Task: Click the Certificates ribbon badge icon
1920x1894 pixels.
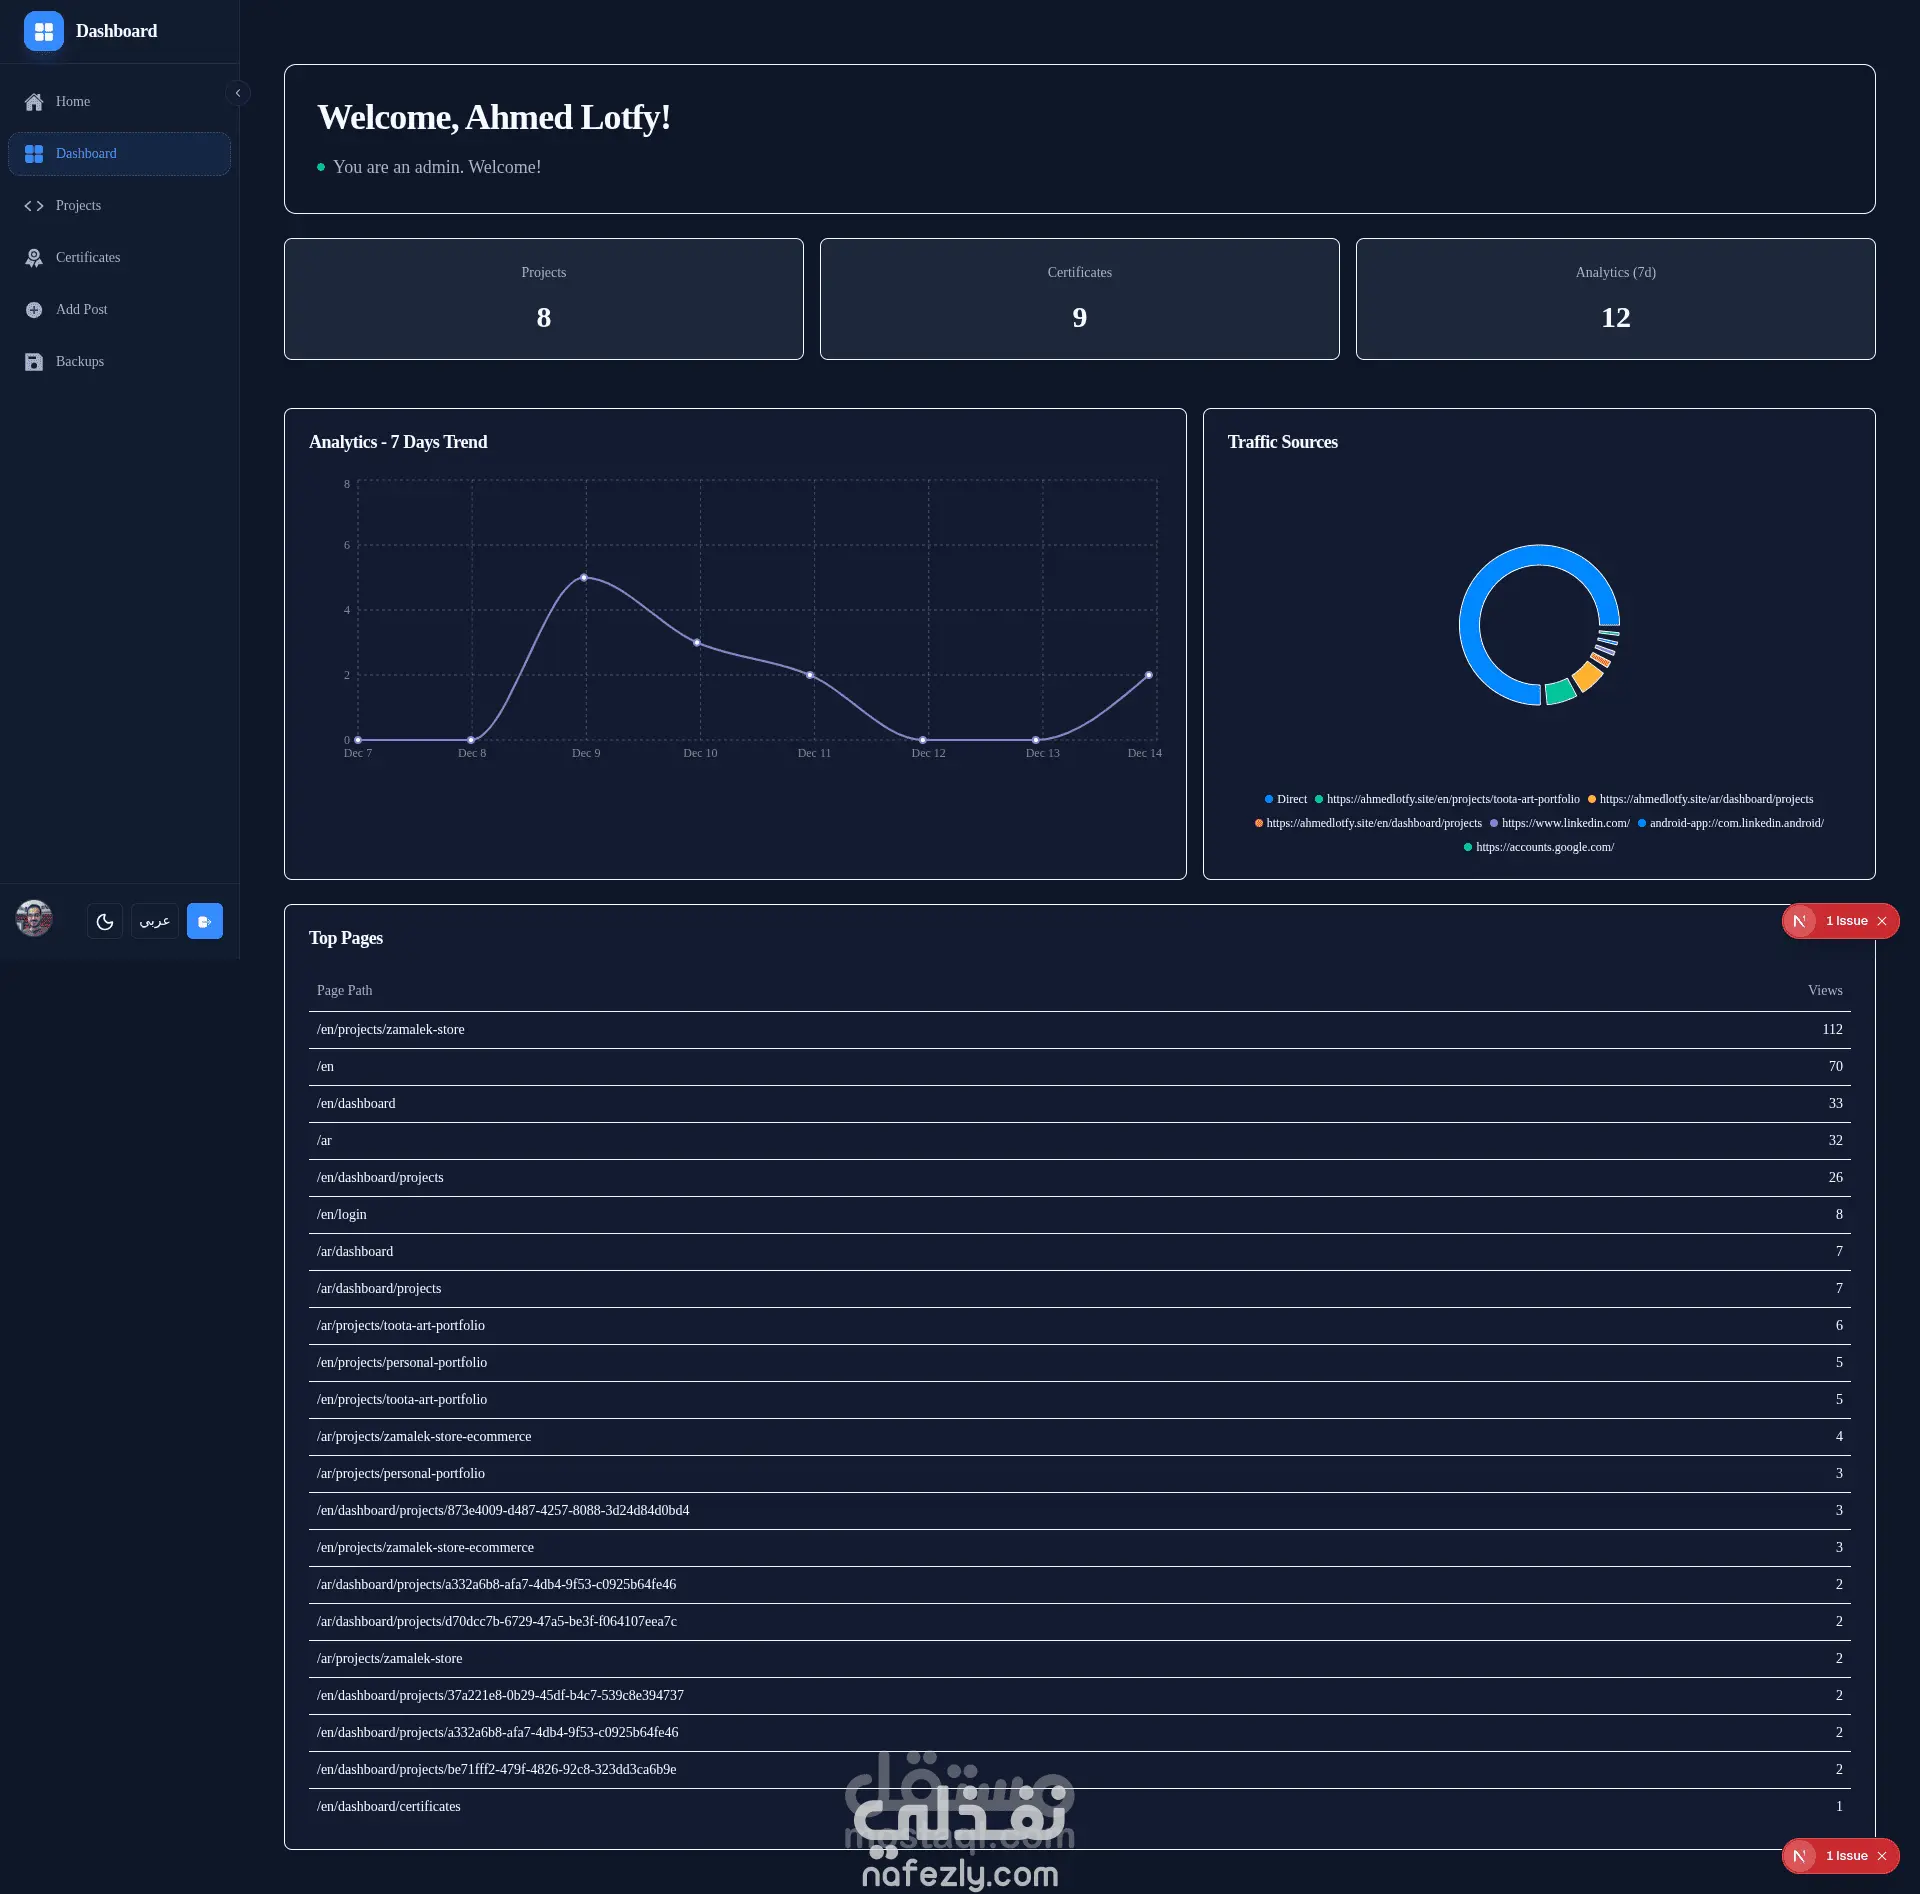Action: [34, 258]
